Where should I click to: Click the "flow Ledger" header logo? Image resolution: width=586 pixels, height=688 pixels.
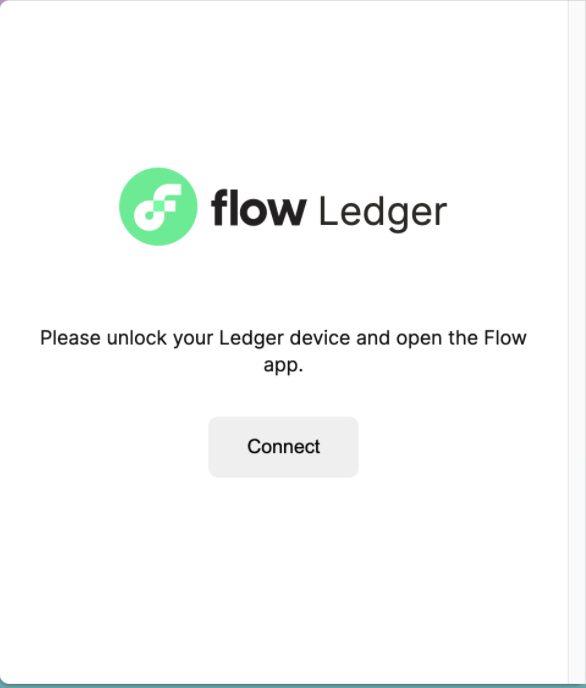coord(283,207)
